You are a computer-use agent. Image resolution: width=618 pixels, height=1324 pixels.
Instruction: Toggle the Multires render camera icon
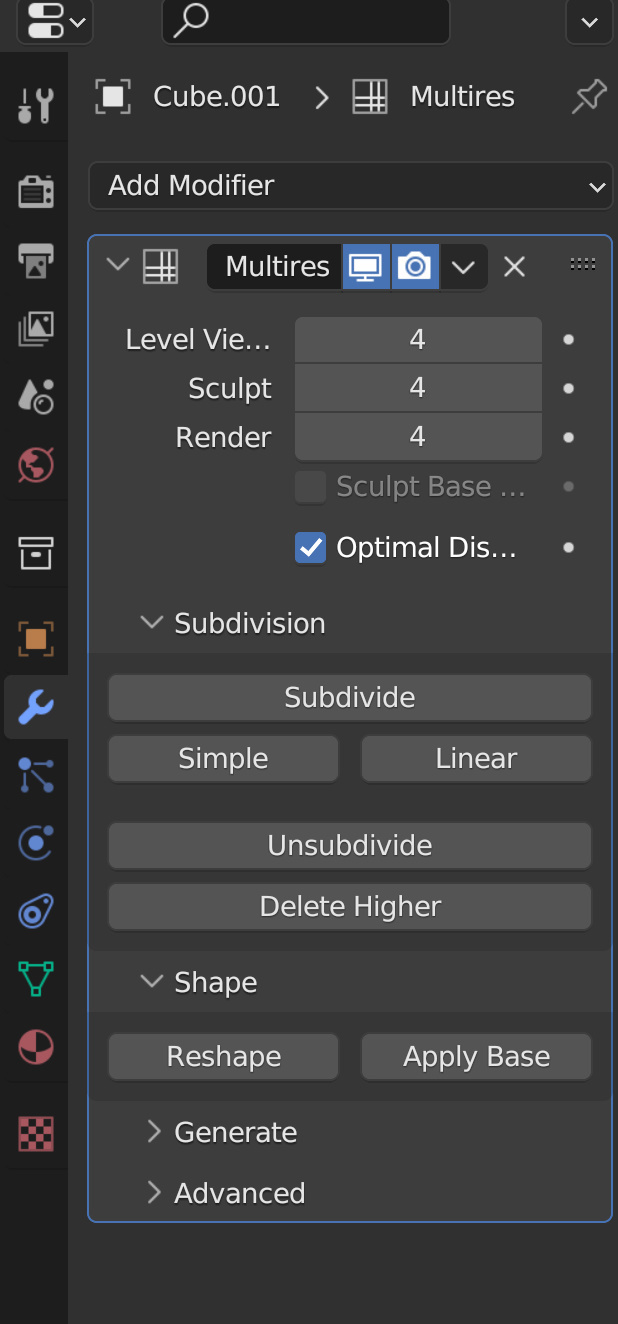point(415,266)
